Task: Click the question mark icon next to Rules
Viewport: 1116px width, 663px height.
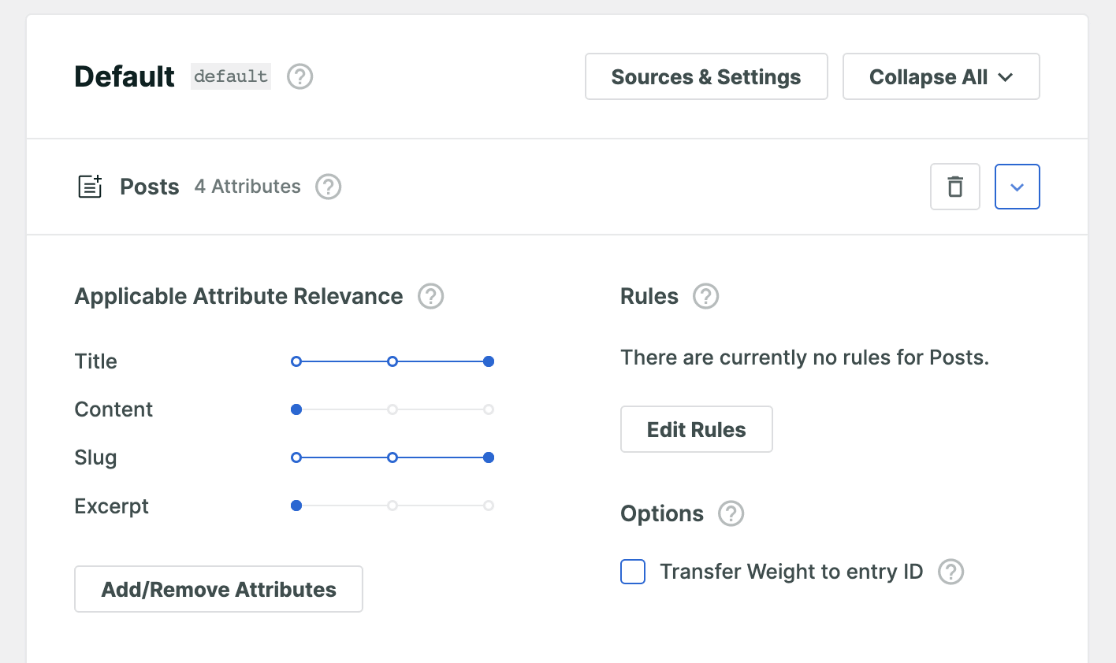Action: [706, 297]
